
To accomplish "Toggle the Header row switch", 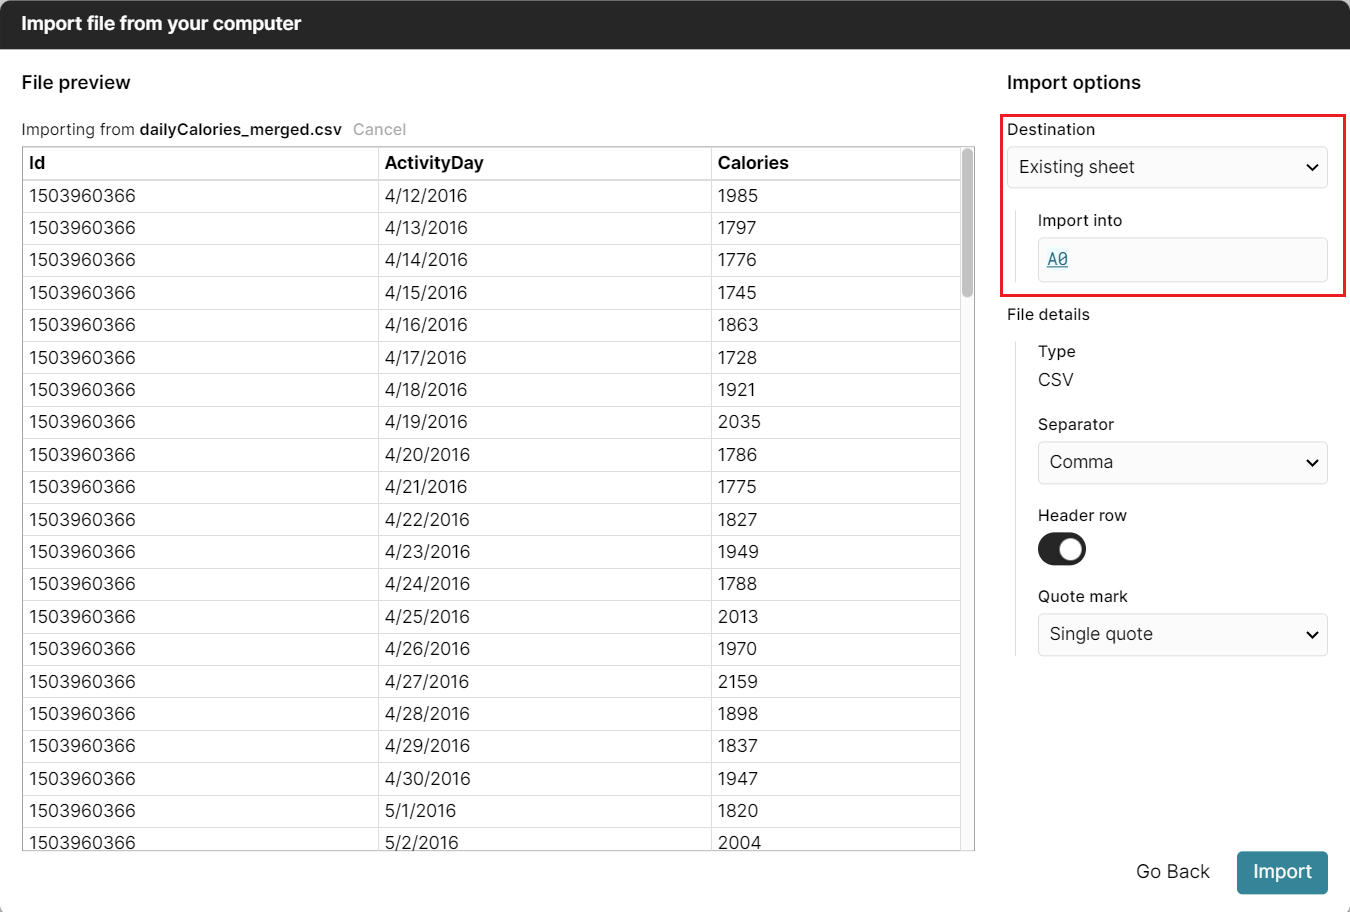I will [1061, 549].
